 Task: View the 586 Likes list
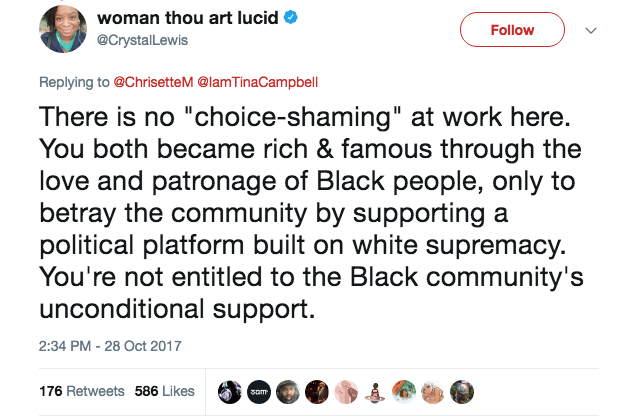click(x=165, y=390)
